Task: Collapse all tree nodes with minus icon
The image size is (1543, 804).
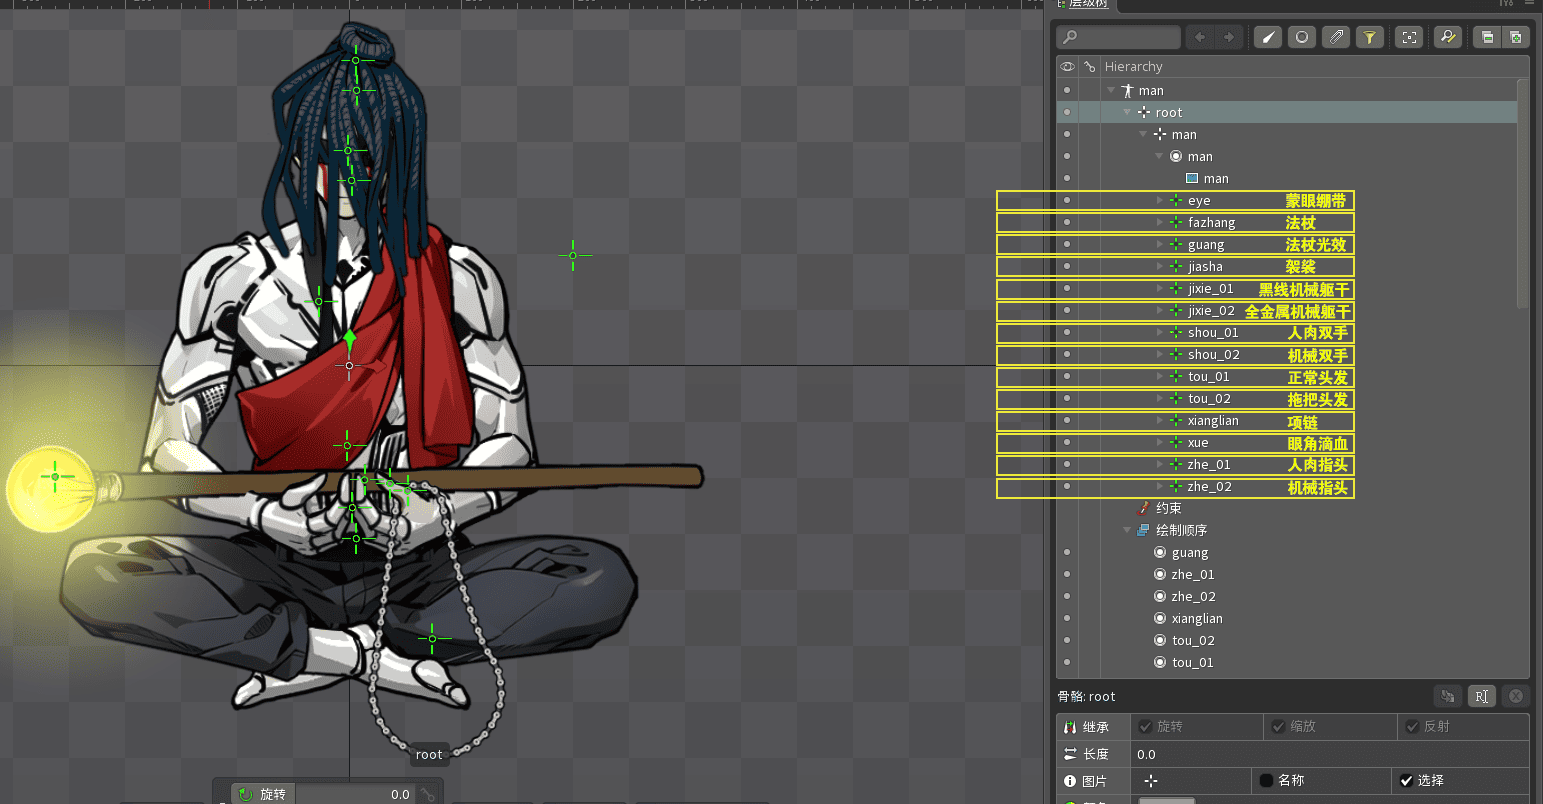Action: (1487, 38)
